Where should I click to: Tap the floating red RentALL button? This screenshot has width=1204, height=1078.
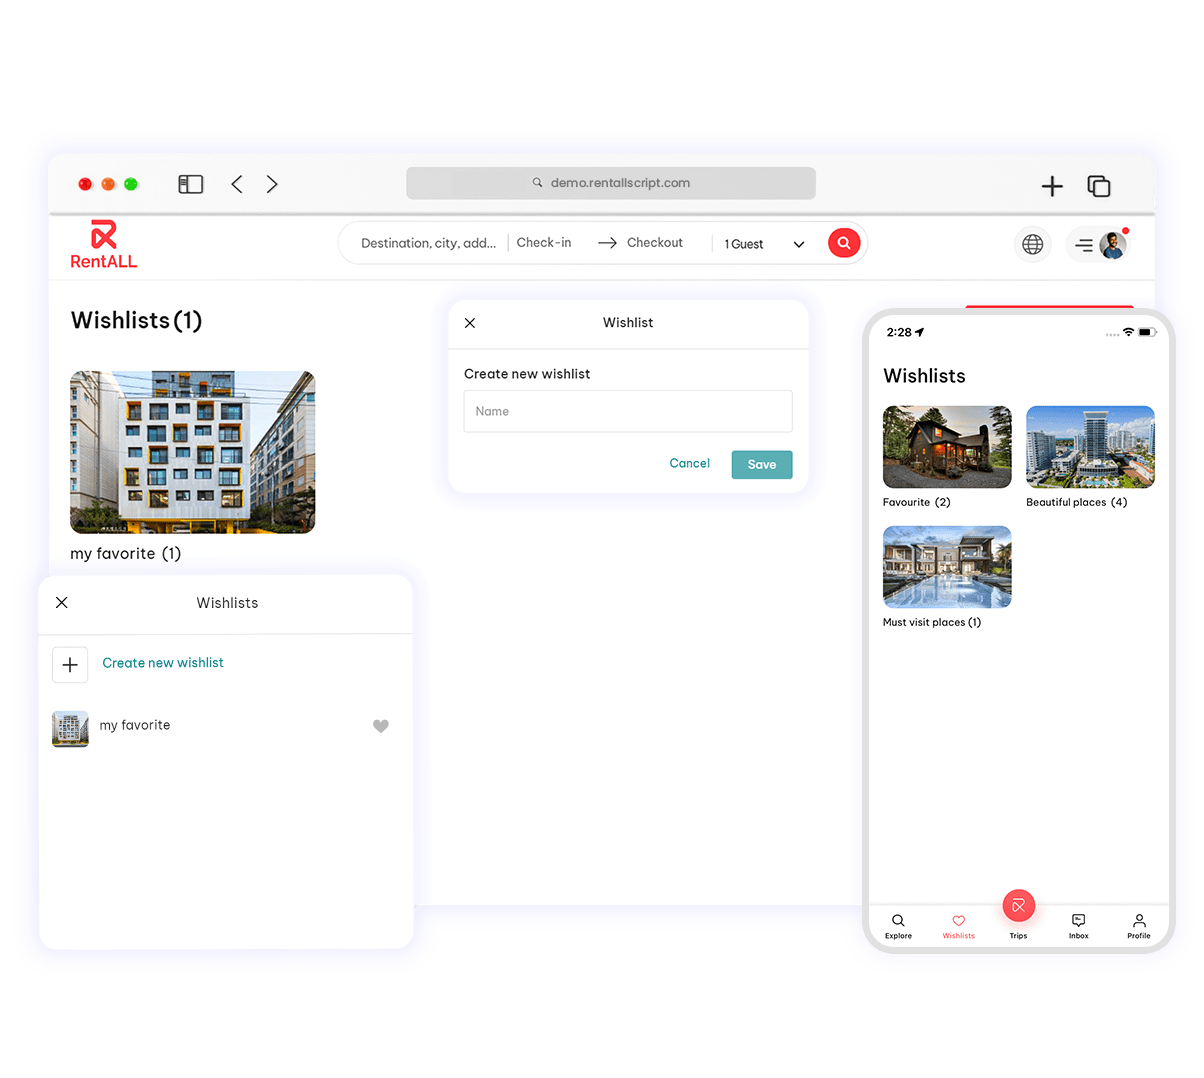[1018, 905]
